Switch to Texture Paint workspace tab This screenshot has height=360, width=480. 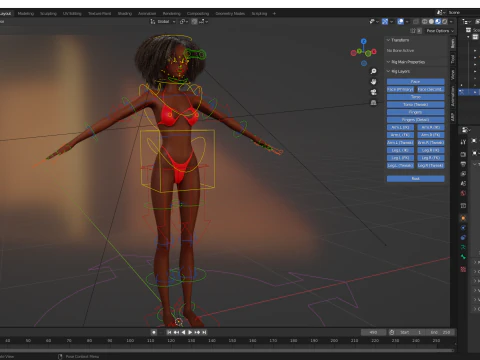coord(100,14)
